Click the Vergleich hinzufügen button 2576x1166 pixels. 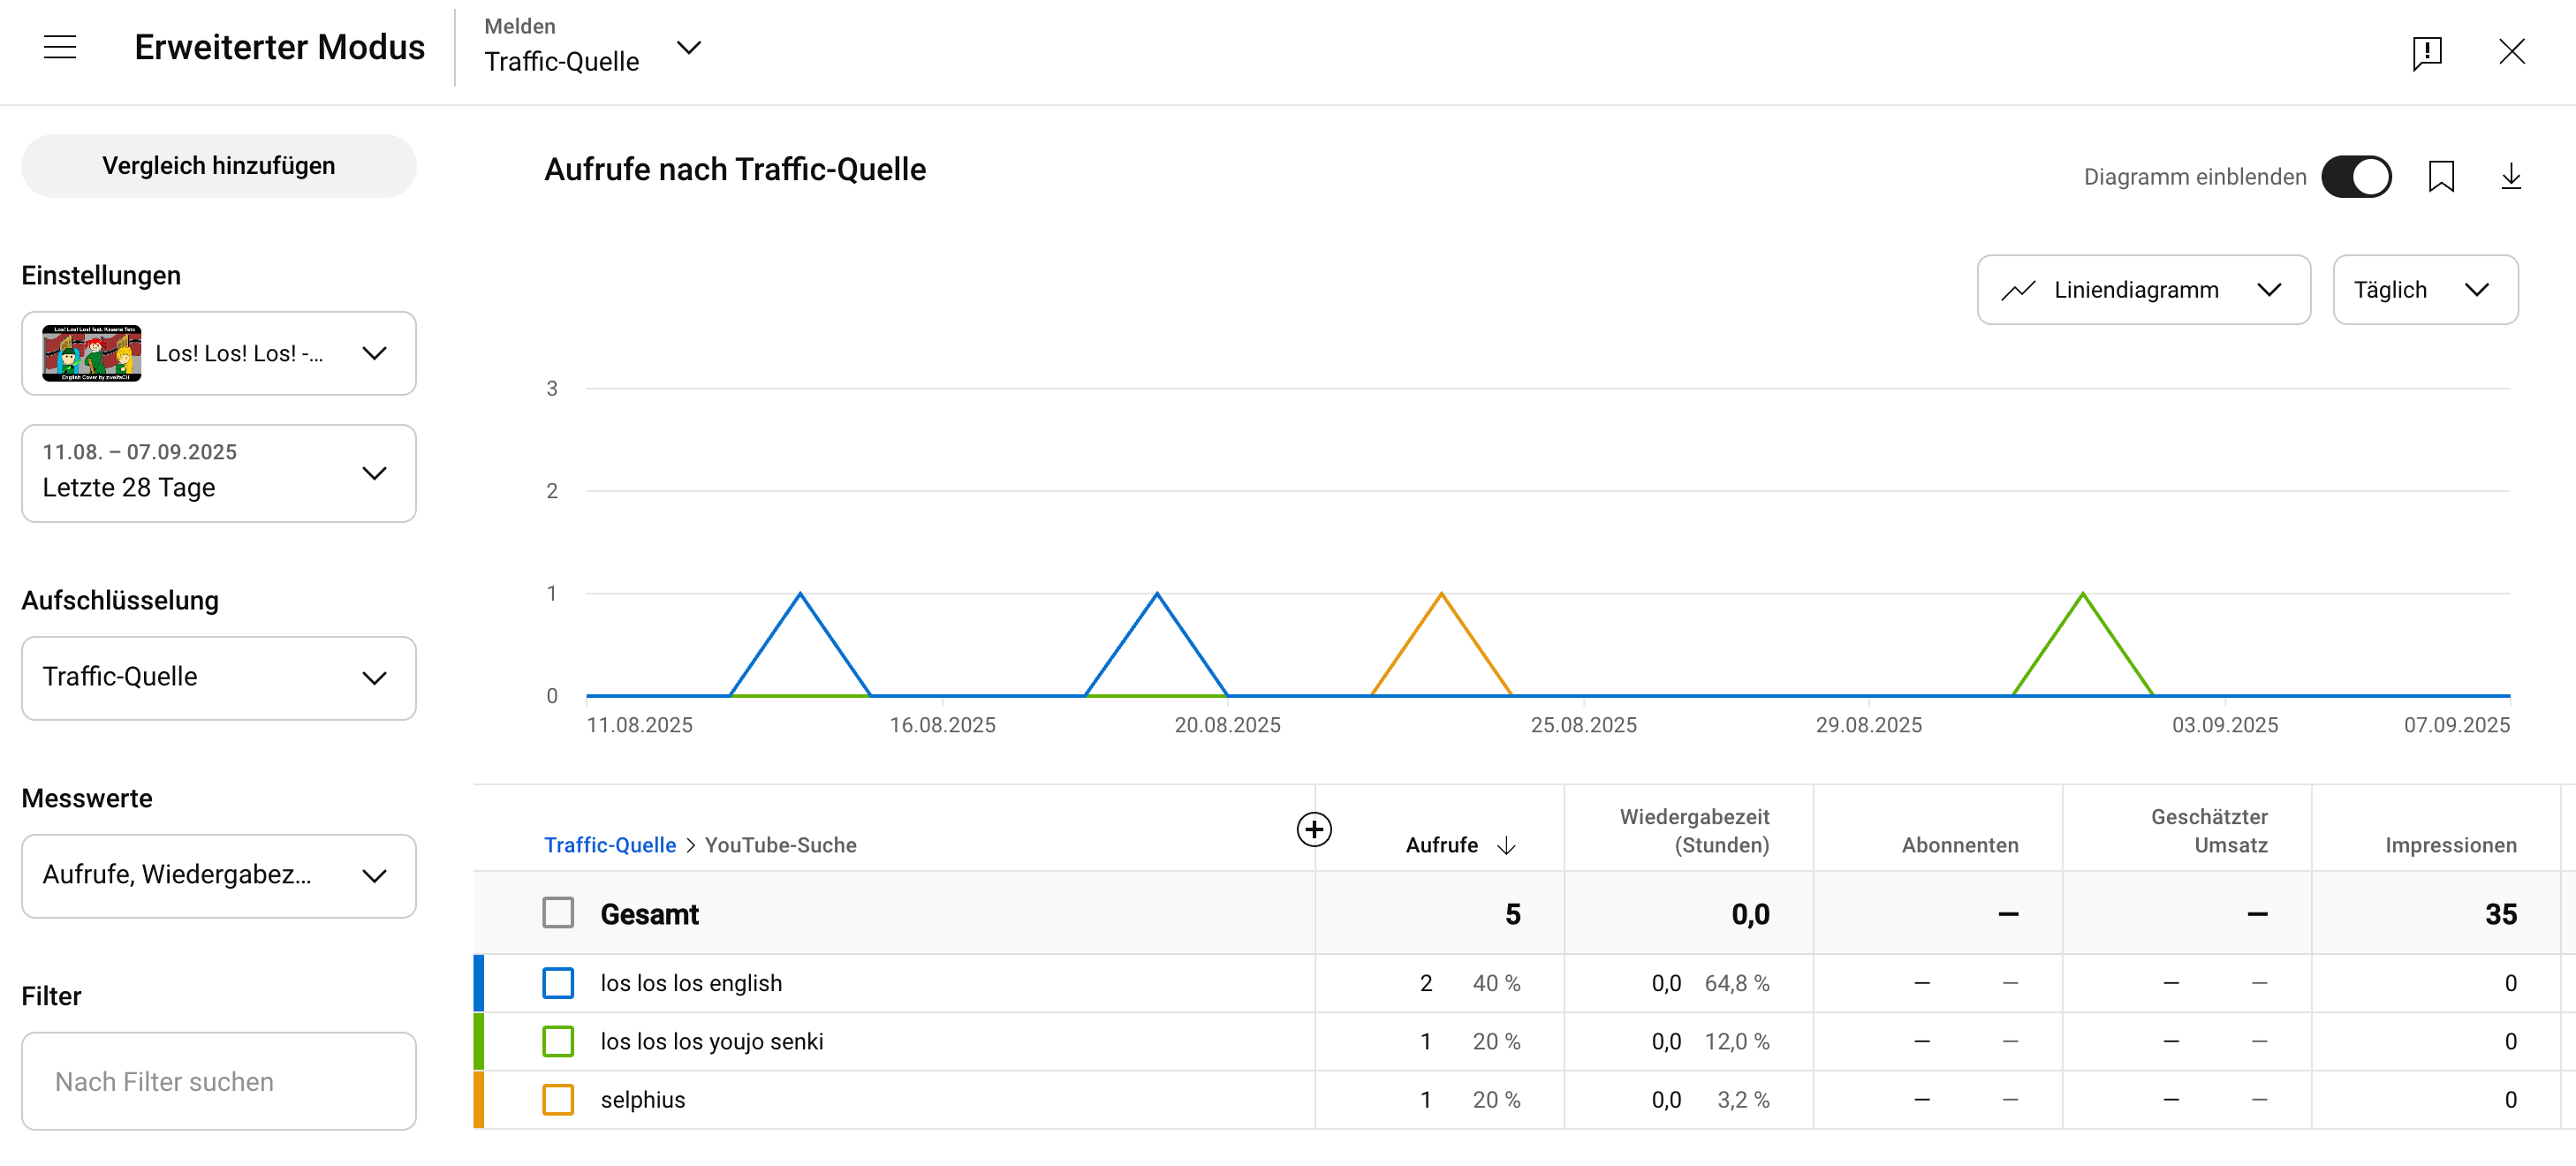point(218,165)
